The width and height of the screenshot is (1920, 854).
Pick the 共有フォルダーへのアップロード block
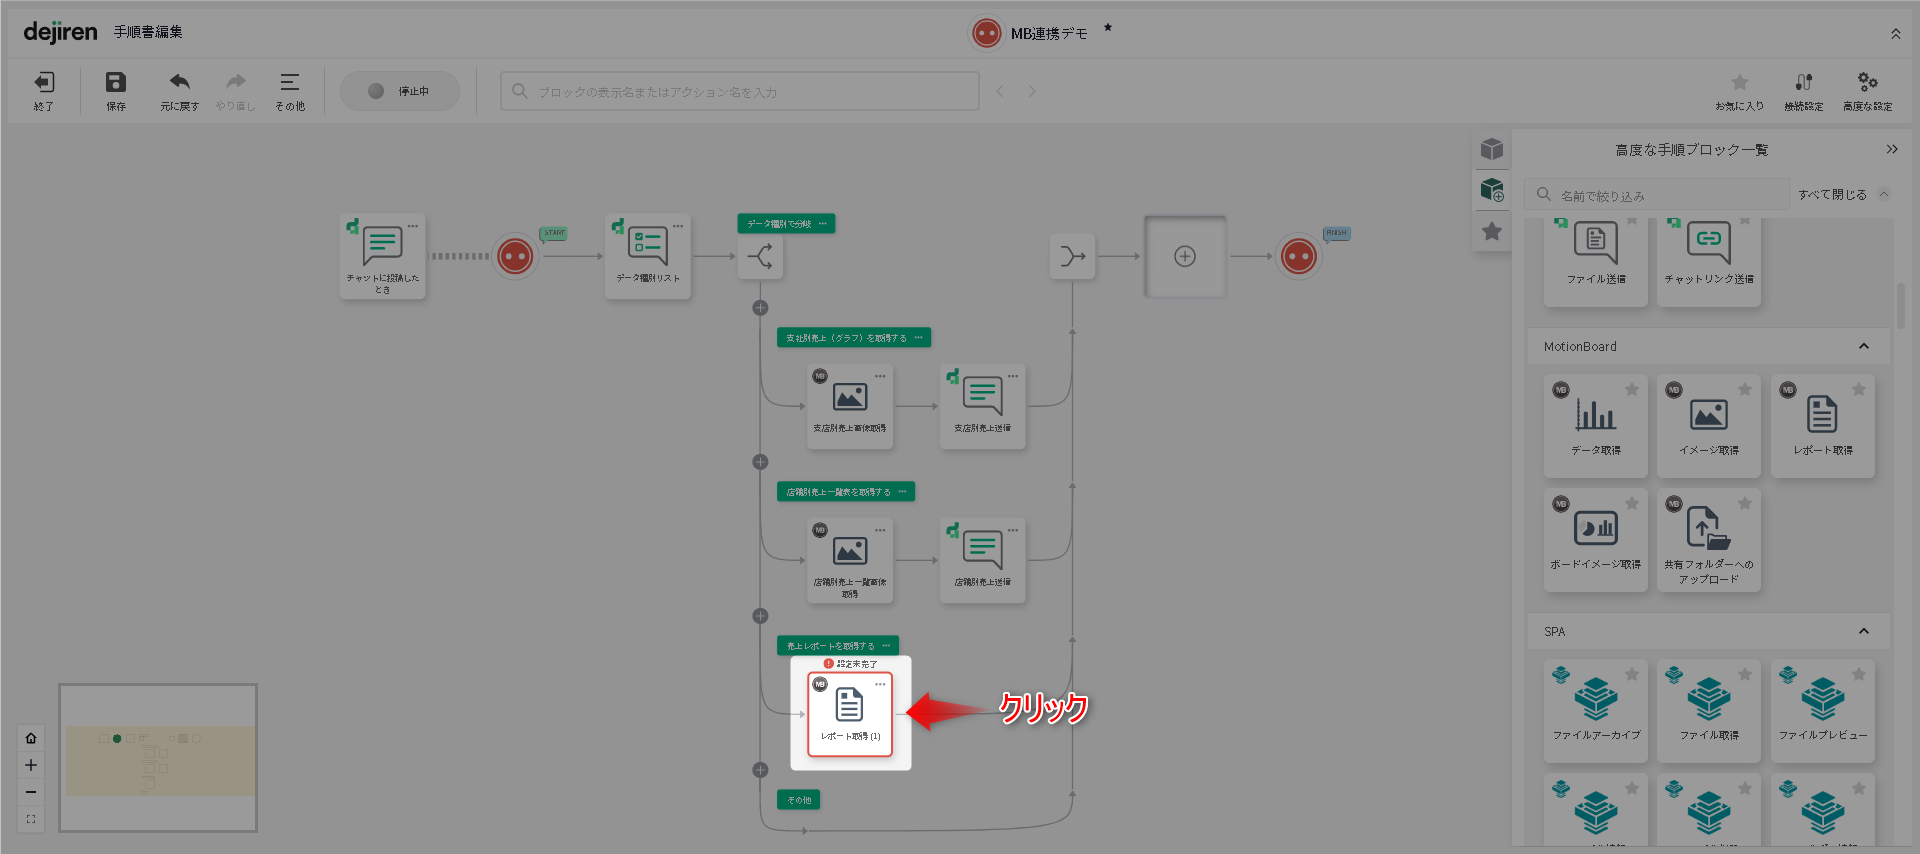click(x=1709, y=540)
